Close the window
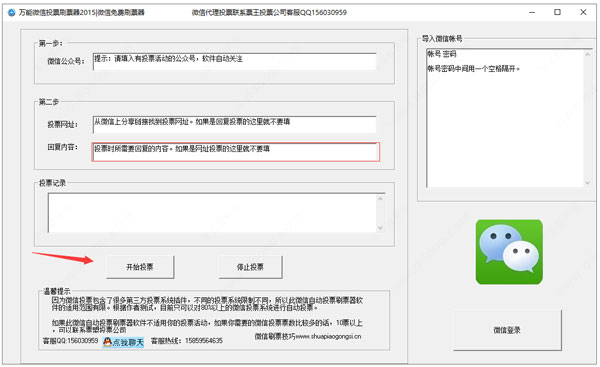 tap(583, 12)
